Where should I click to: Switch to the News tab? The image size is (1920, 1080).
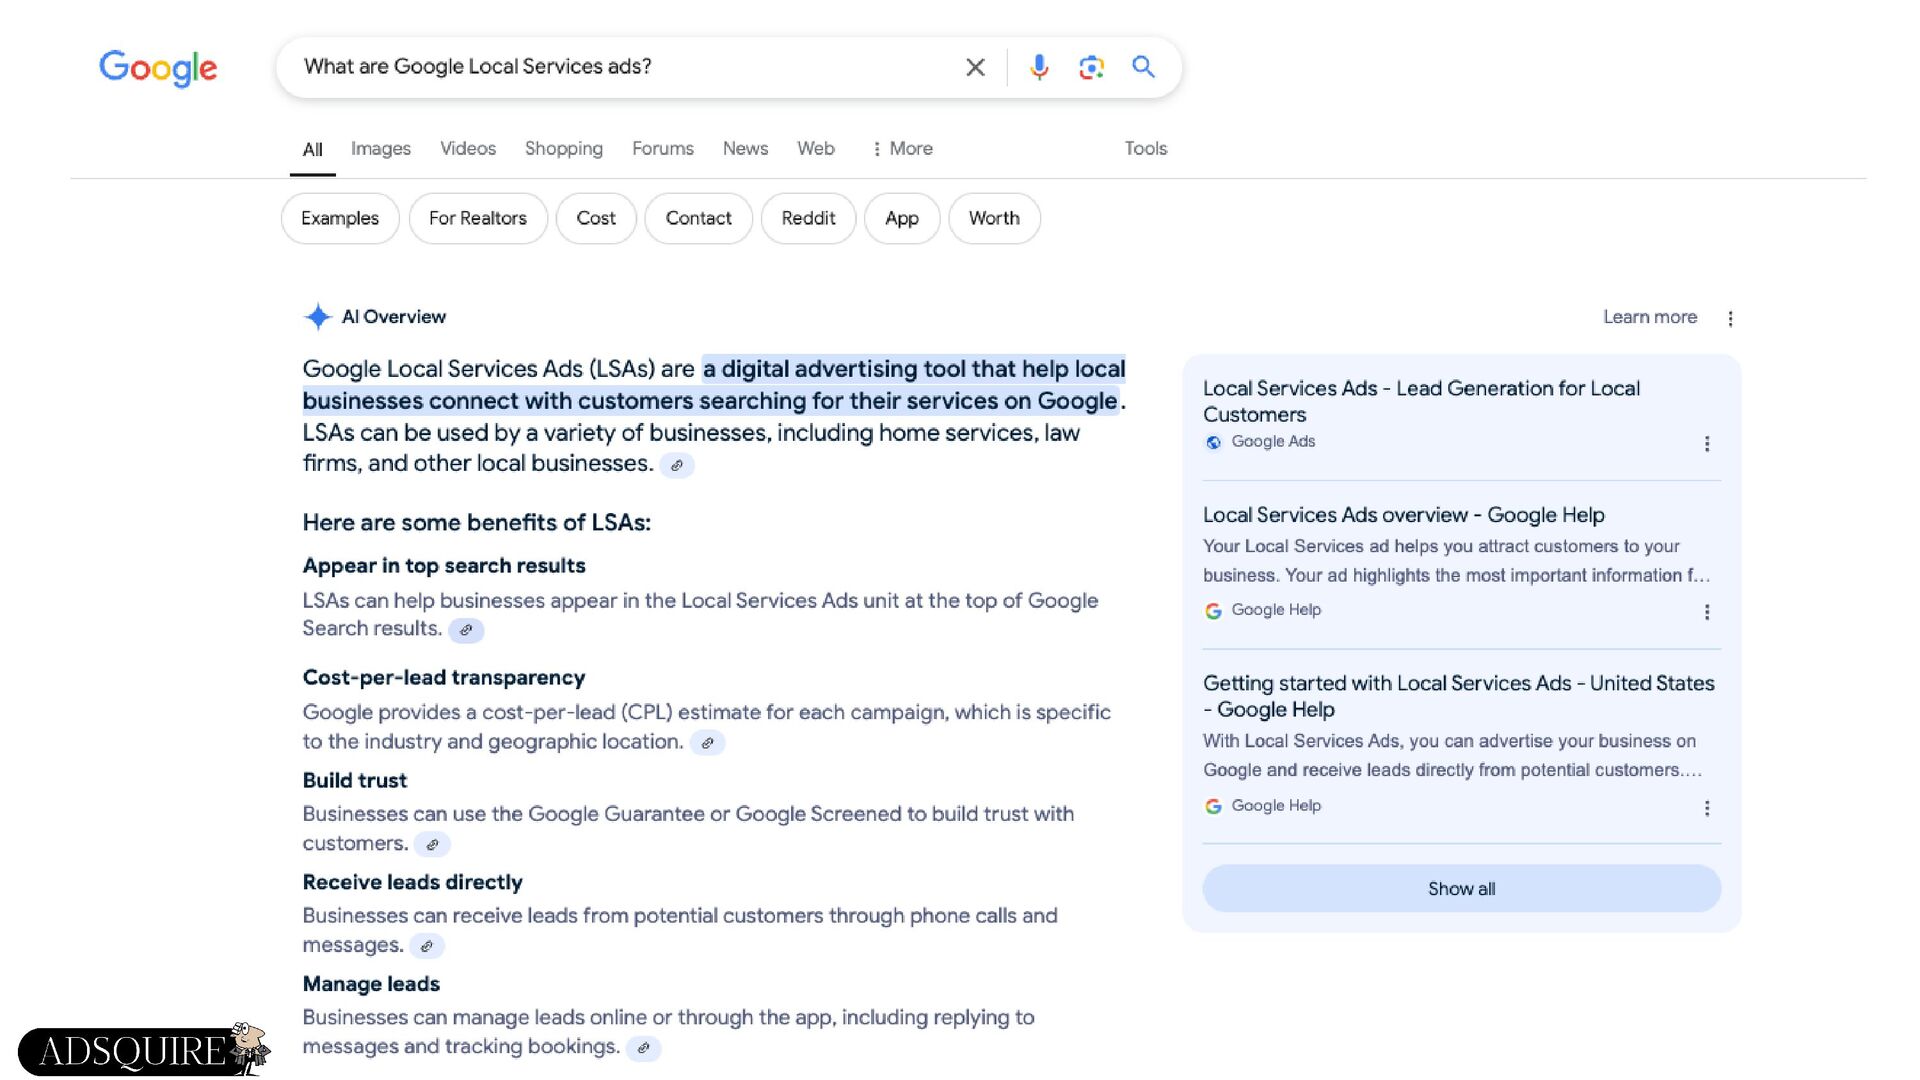pos(745,148)
